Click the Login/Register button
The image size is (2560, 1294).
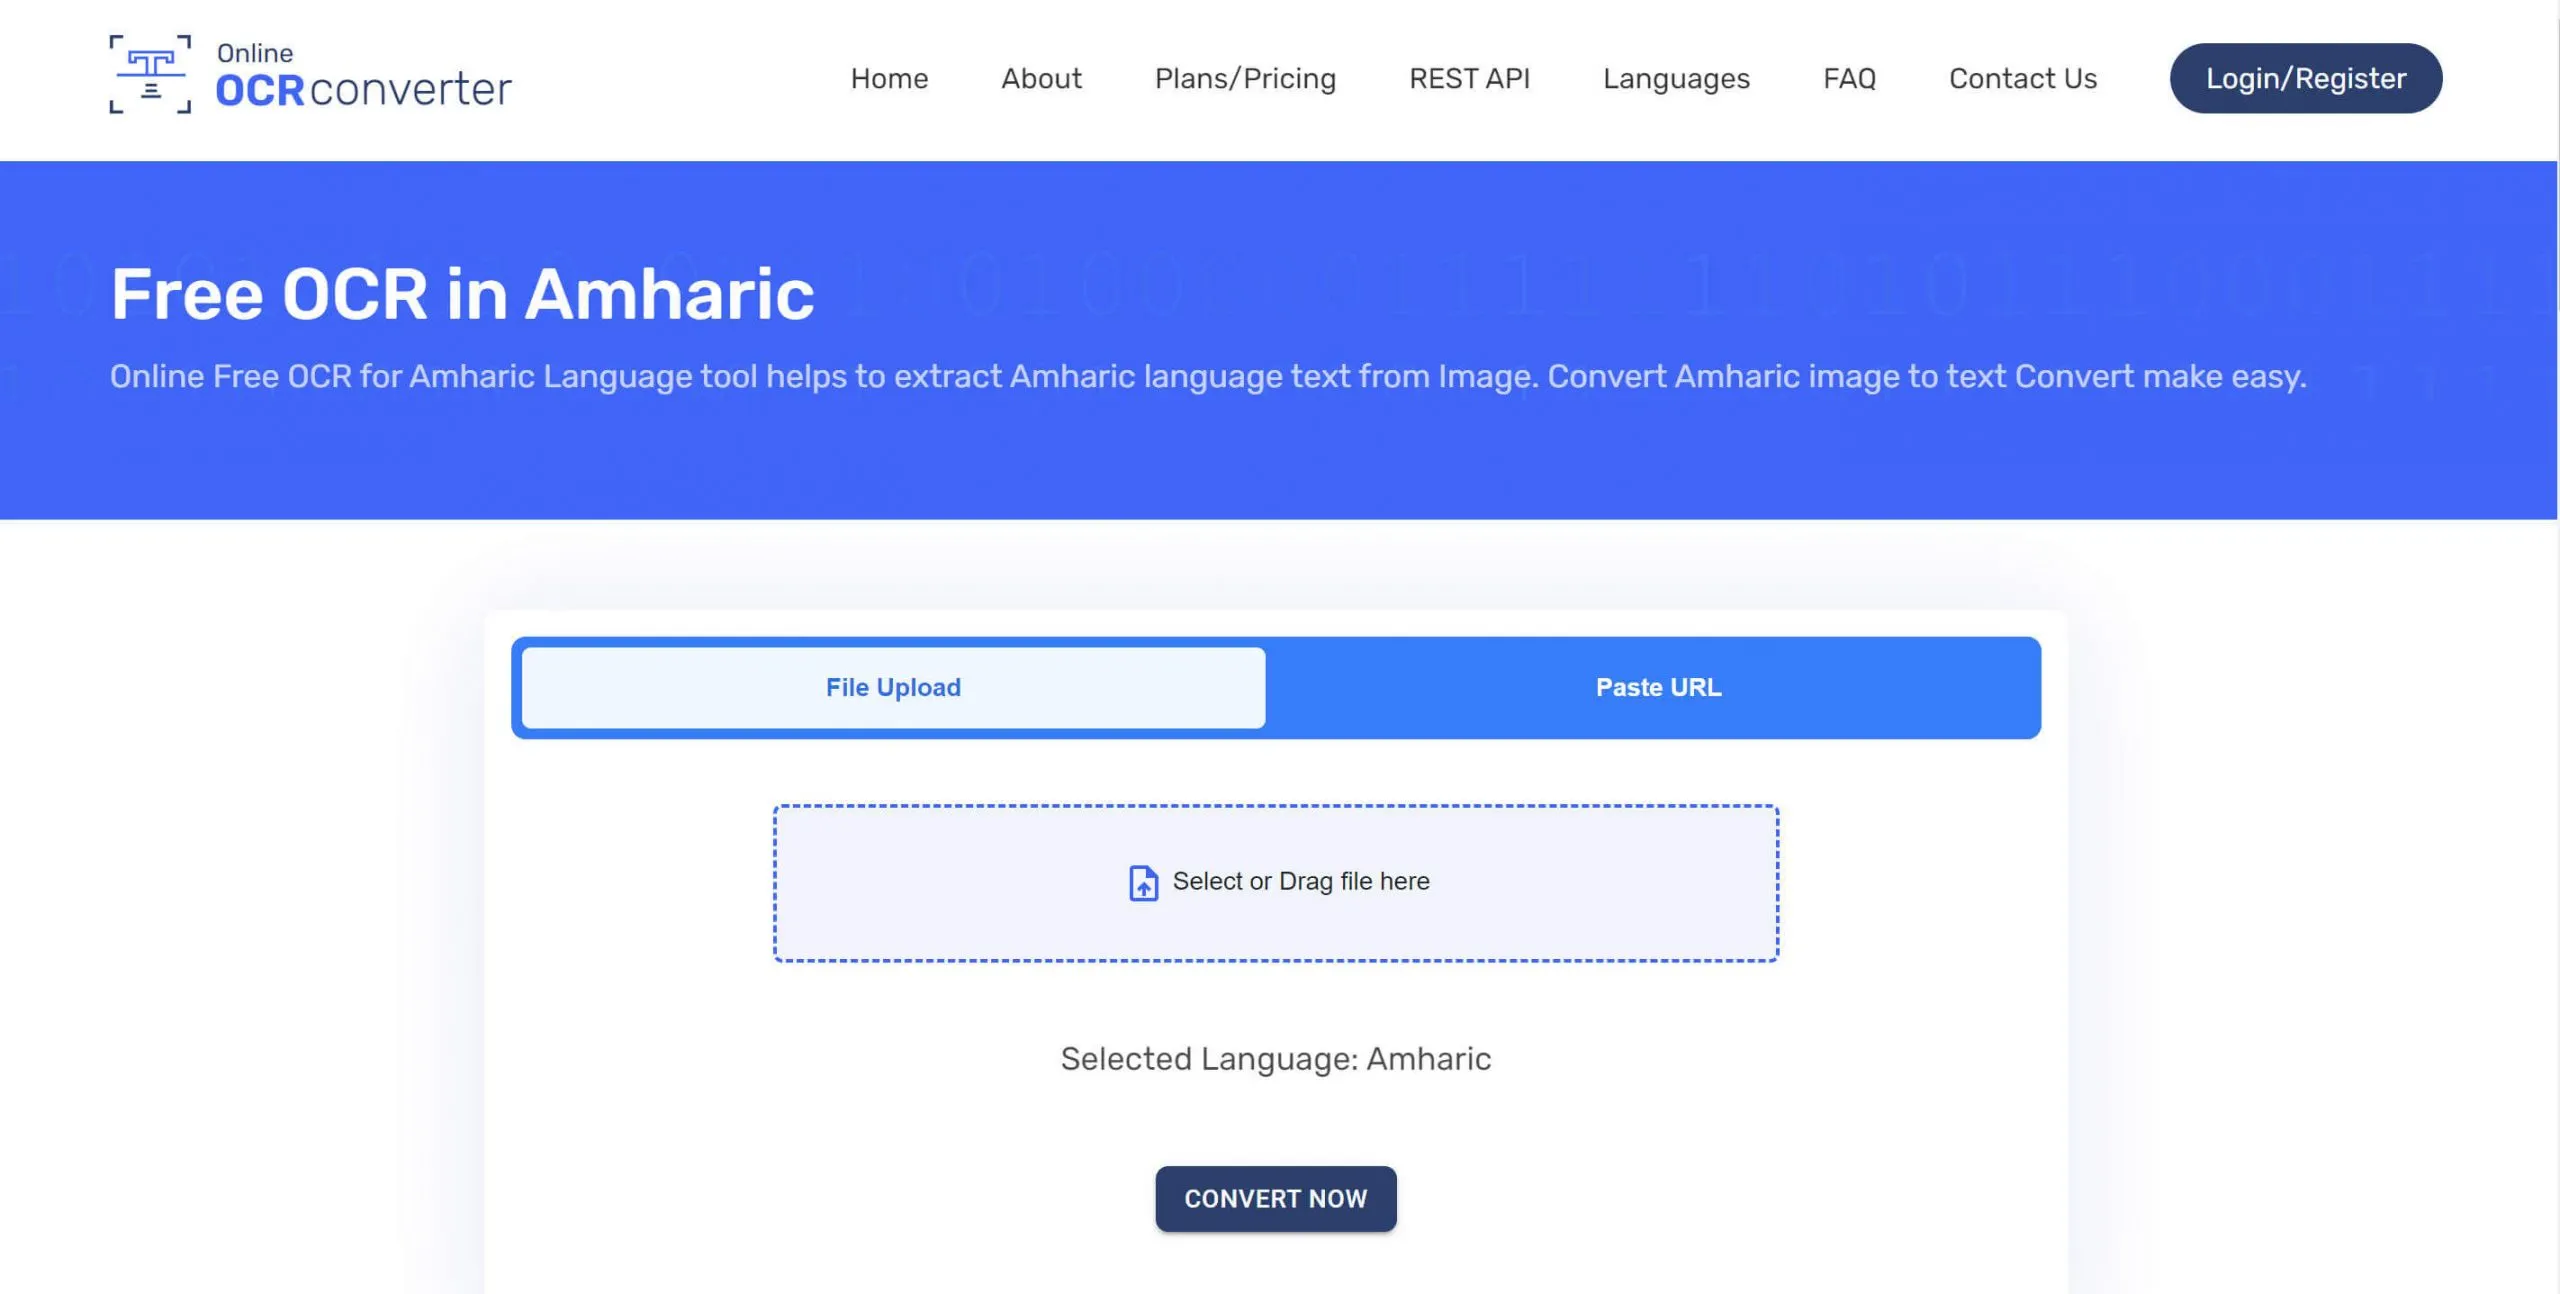pyautogui.click(x=2305, y=78)
